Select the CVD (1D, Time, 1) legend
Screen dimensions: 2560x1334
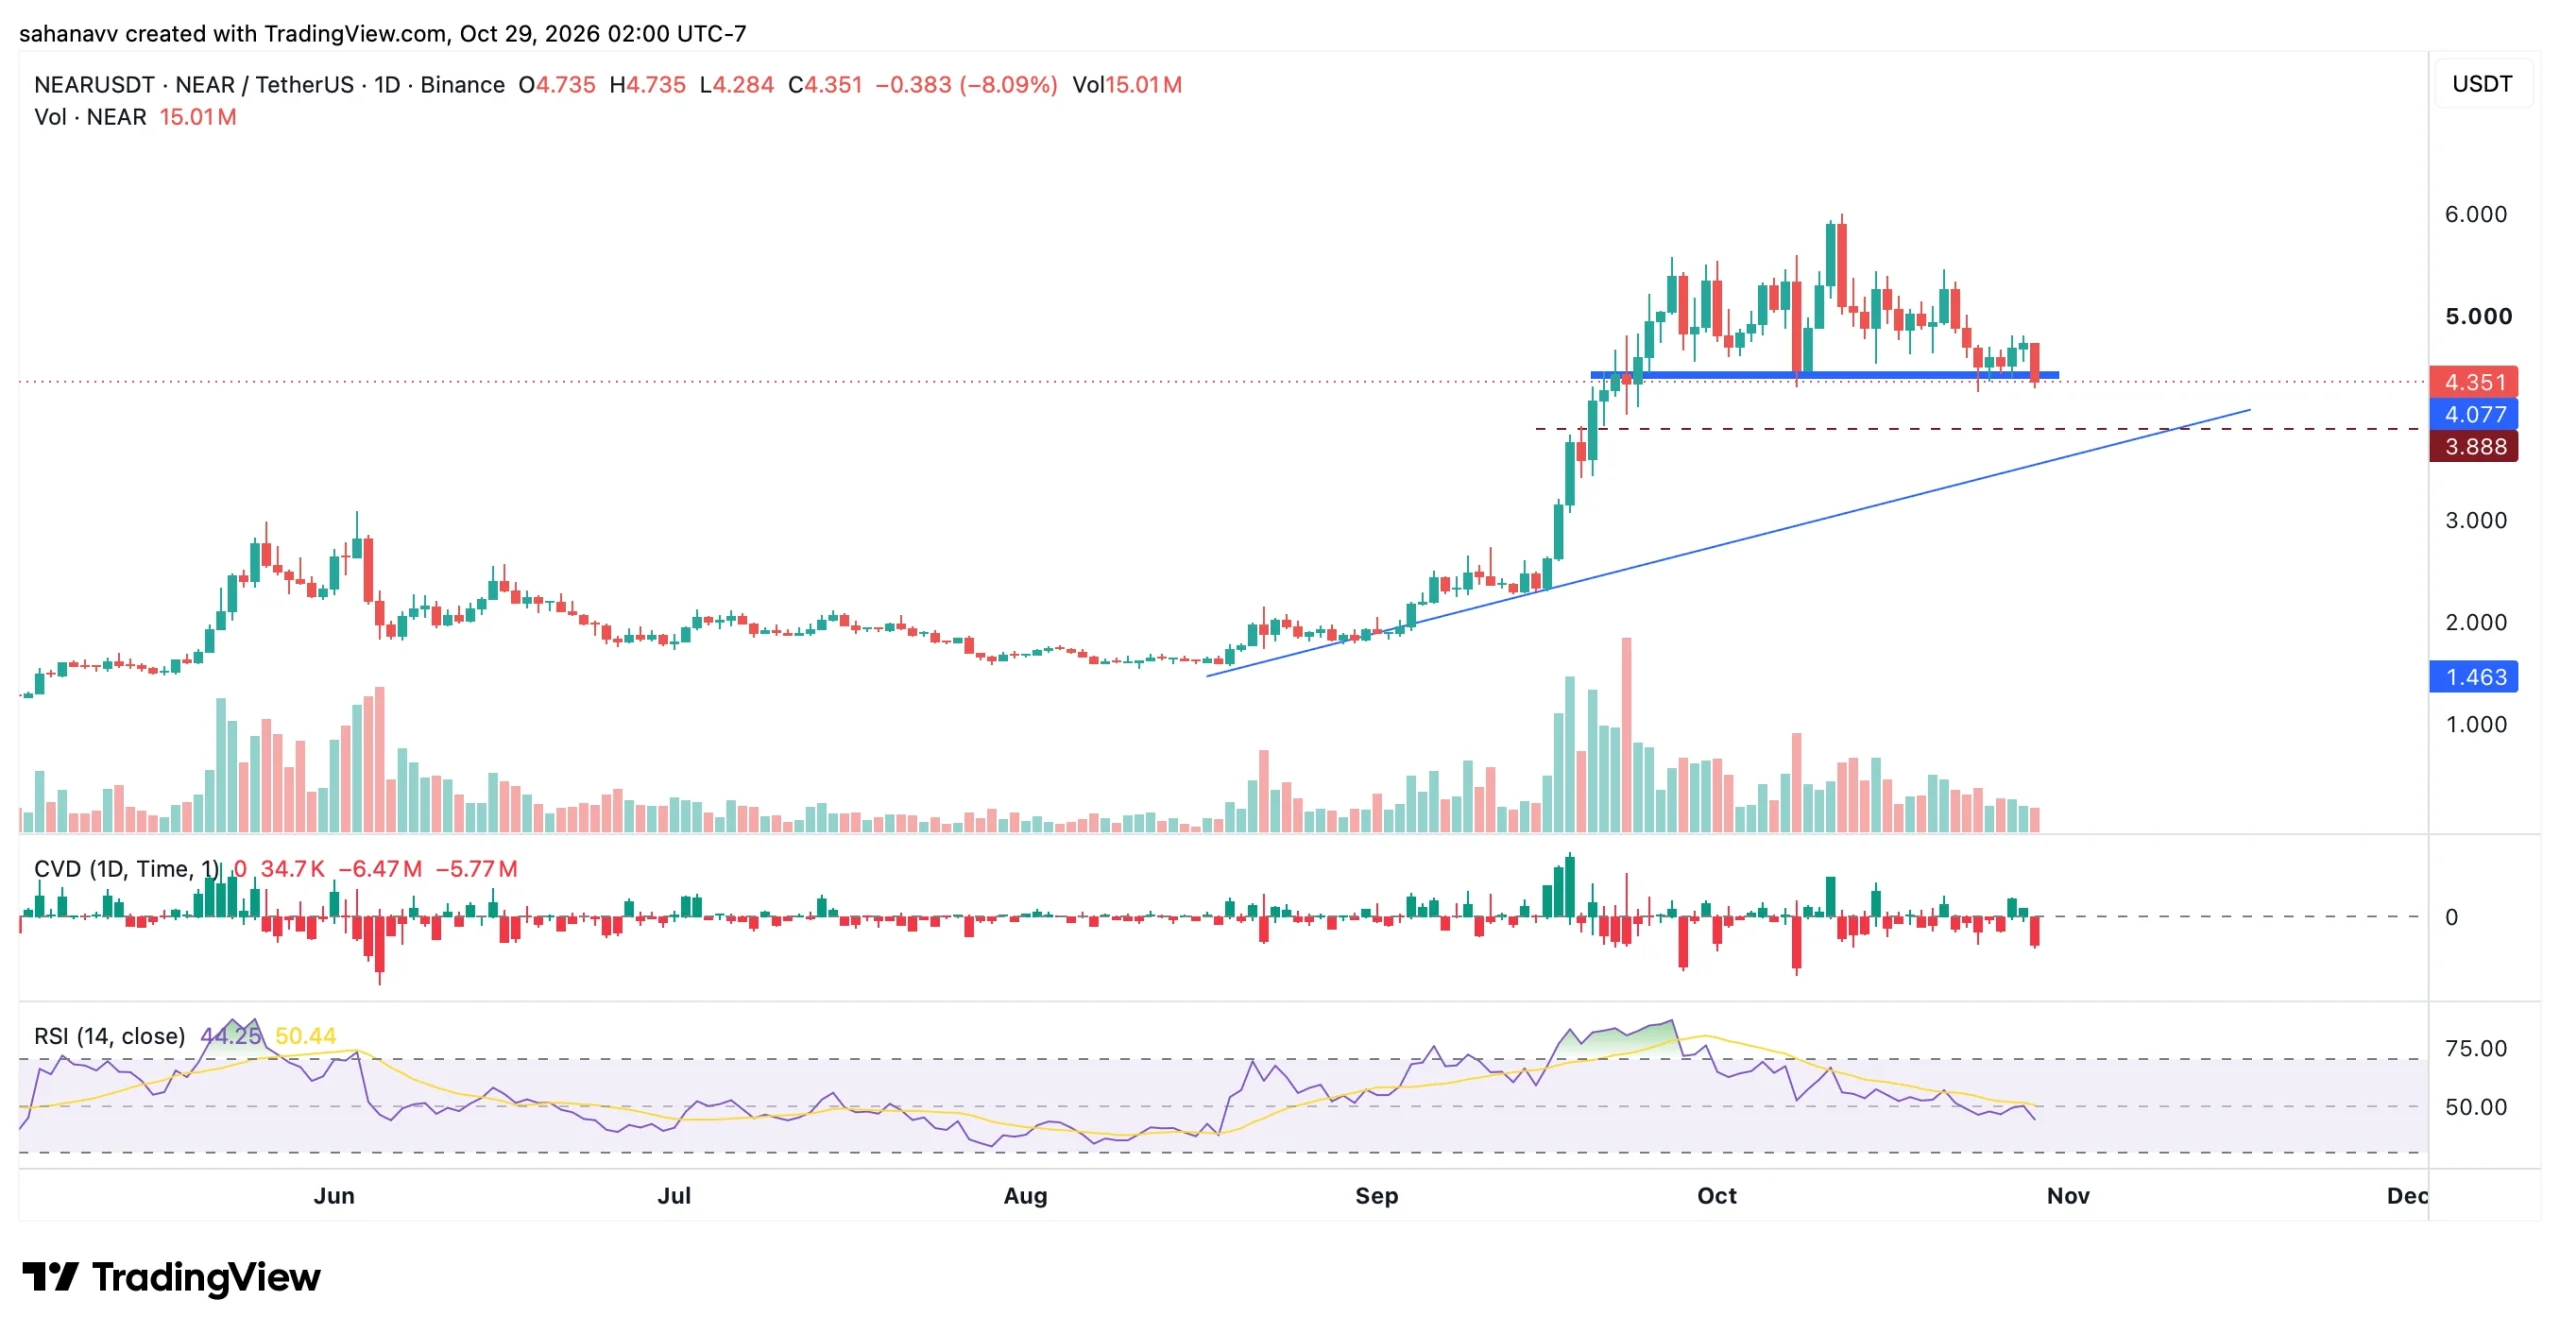coord(127,868)
